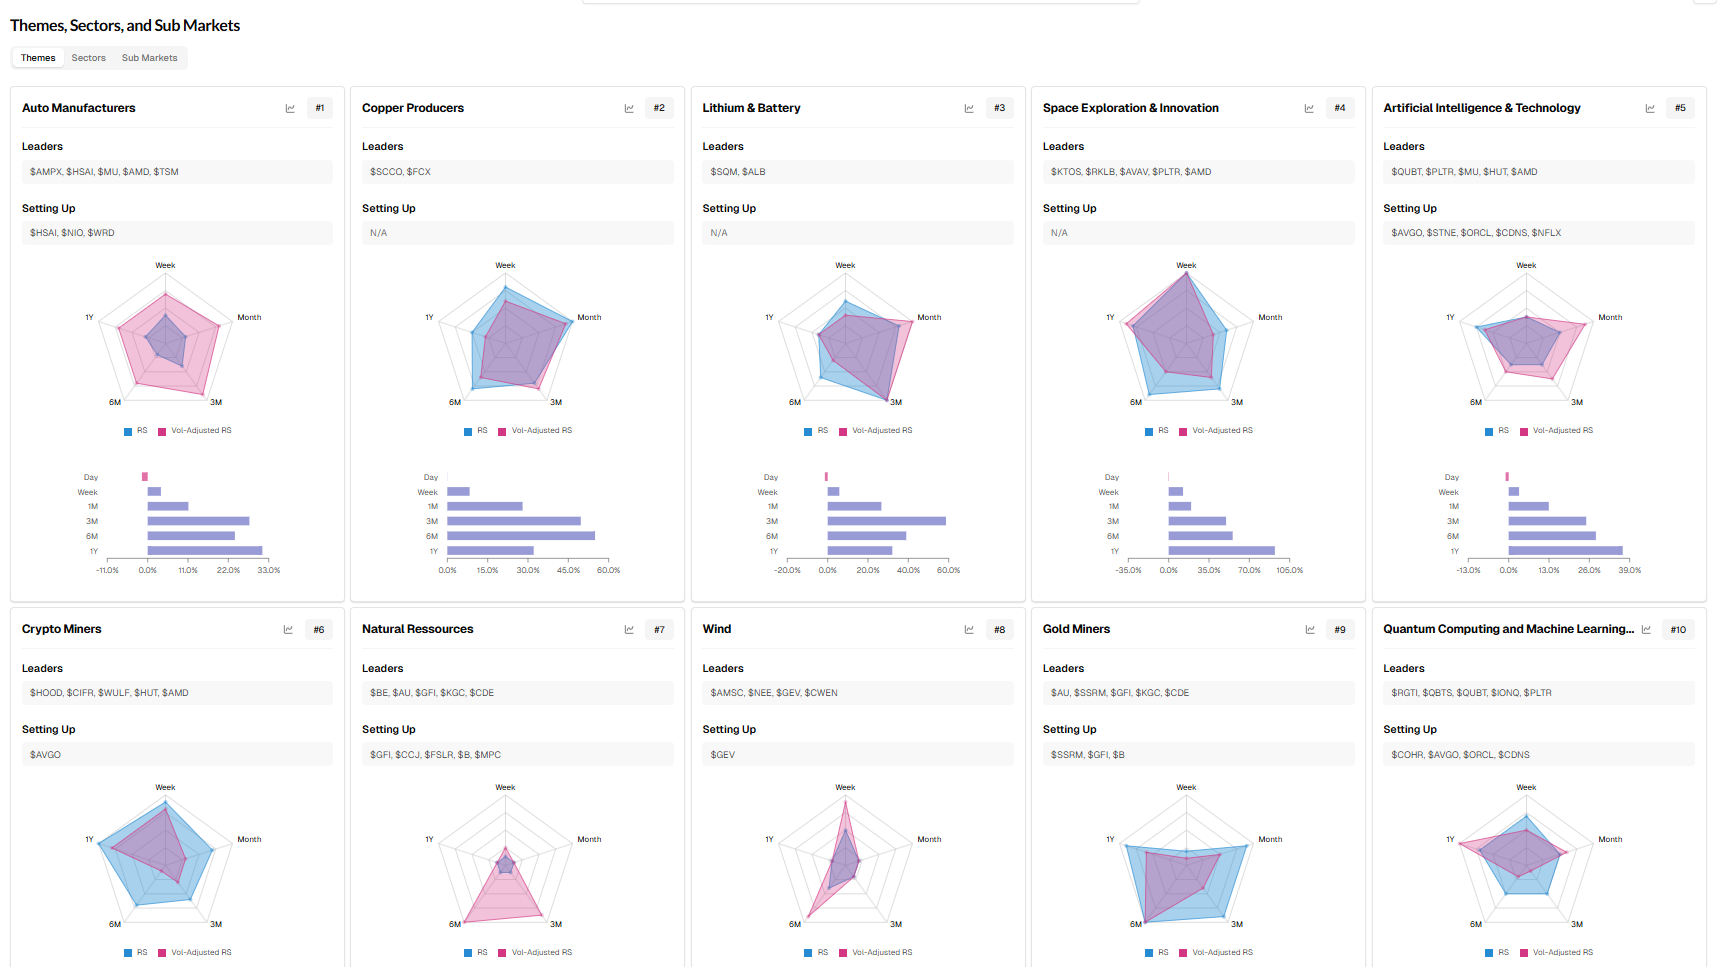This screenshot has width=1718, height=967.
Task: Toggle Vol-Adjusted RS legend in Auto Manufacturers radar
Action: [195, 431]
